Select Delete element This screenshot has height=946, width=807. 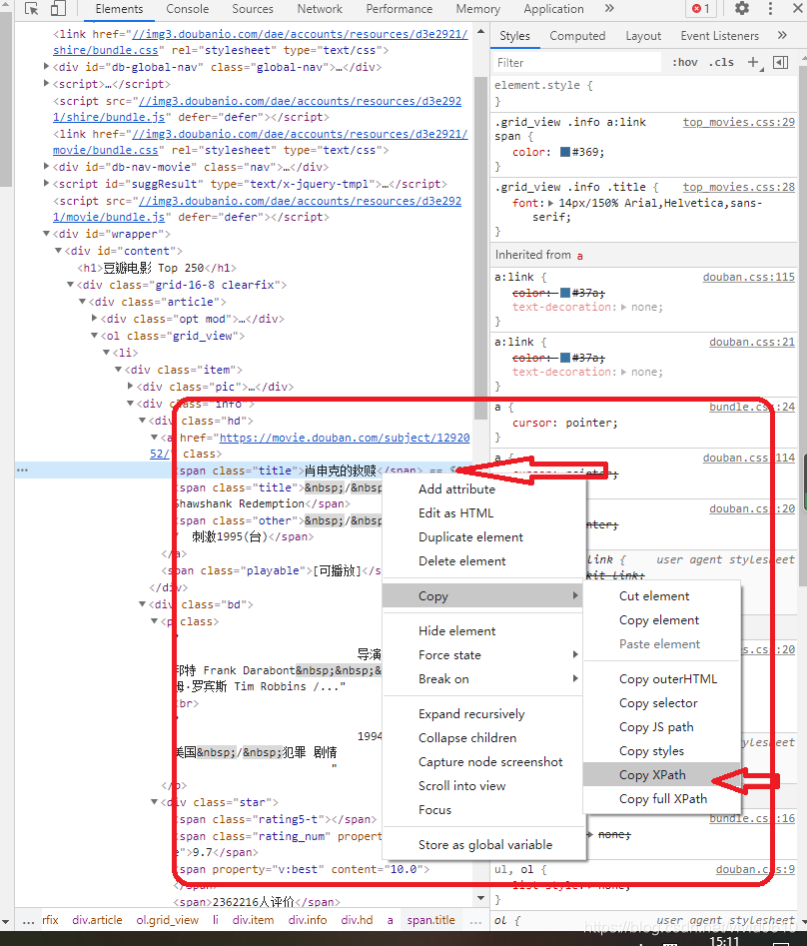(x=462, y=561)
